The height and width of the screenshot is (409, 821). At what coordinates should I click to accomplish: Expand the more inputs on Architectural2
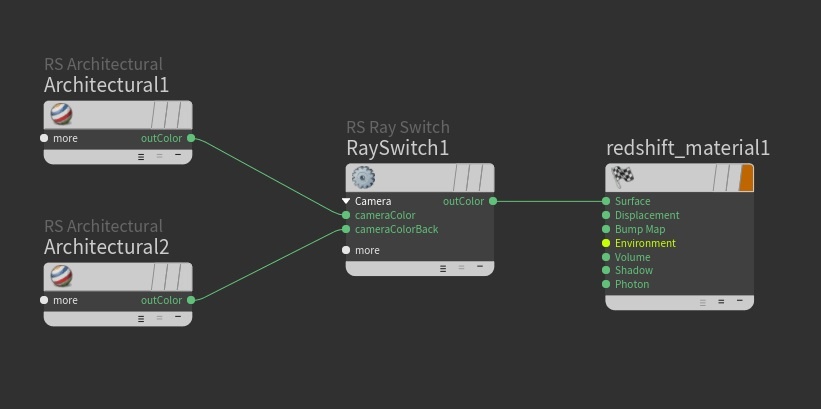tap(44, 300)
